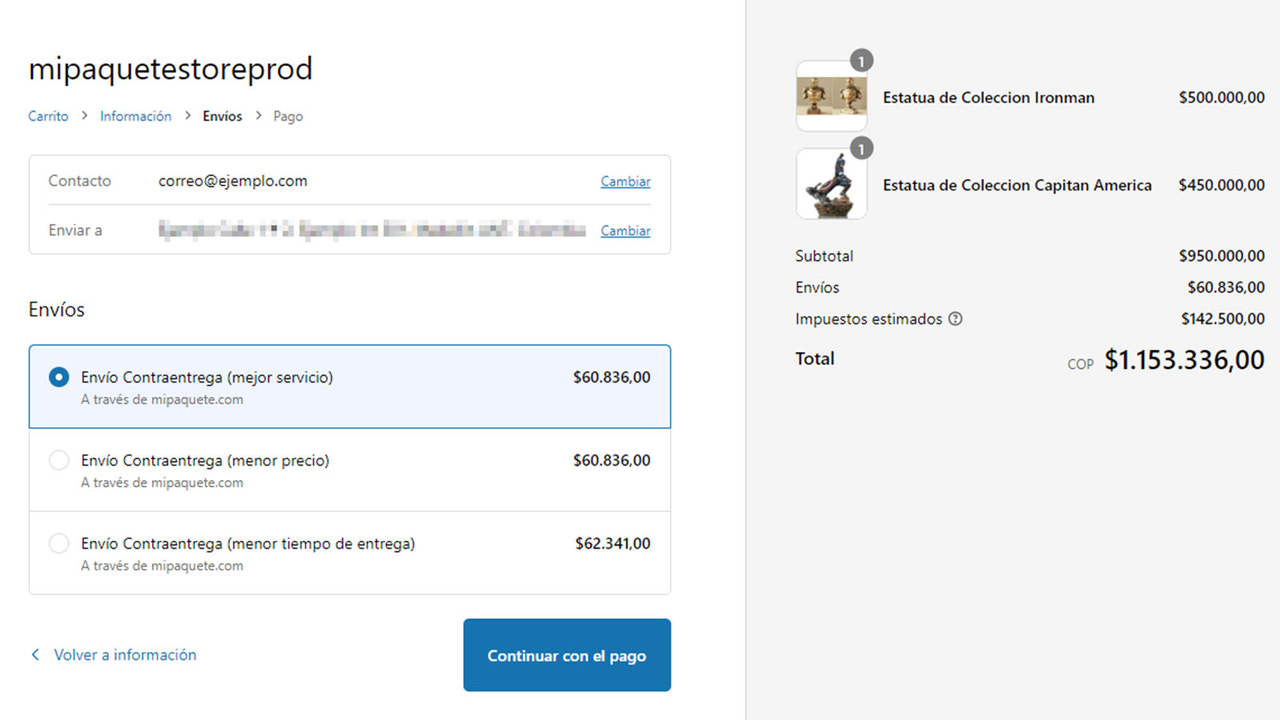1280x720 pixels.
Task: Click Continuar con el pago
Action: click(x=566, y=655)
